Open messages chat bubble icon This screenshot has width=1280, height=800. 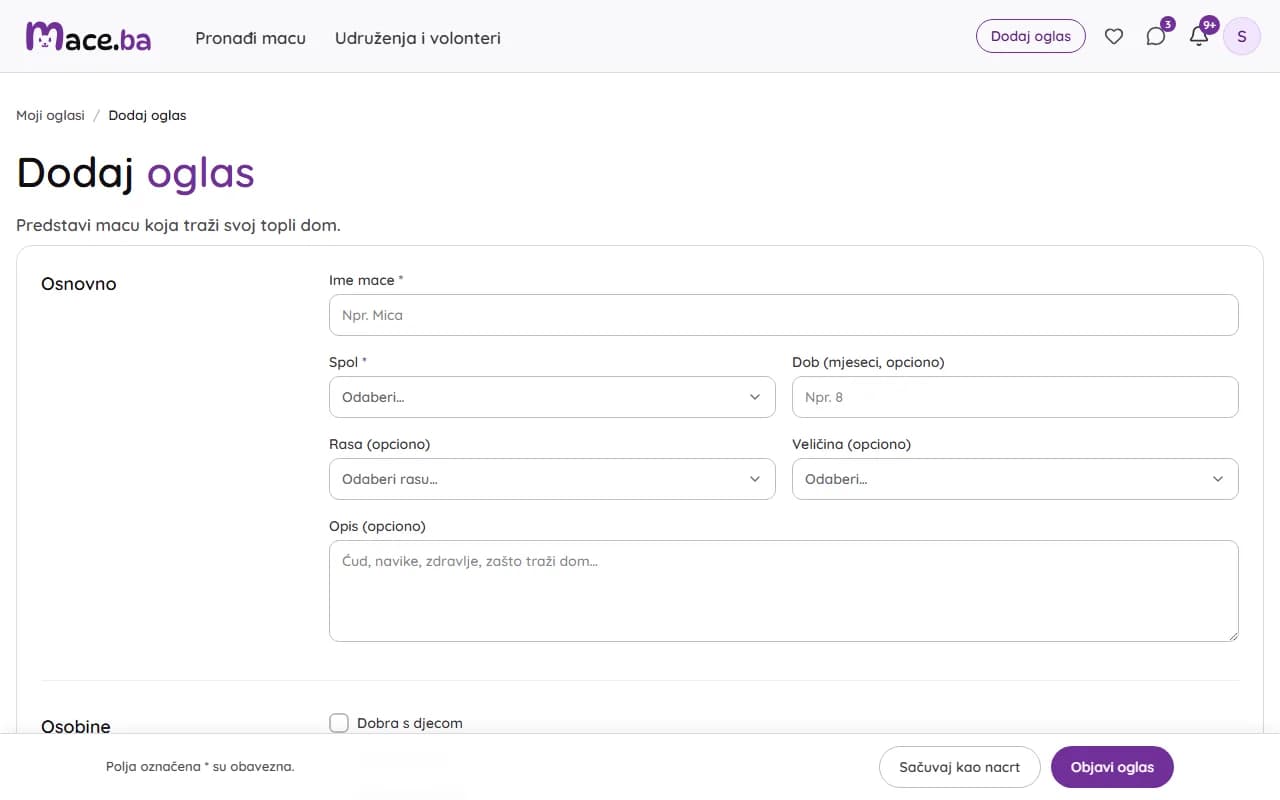point(1156,37)
